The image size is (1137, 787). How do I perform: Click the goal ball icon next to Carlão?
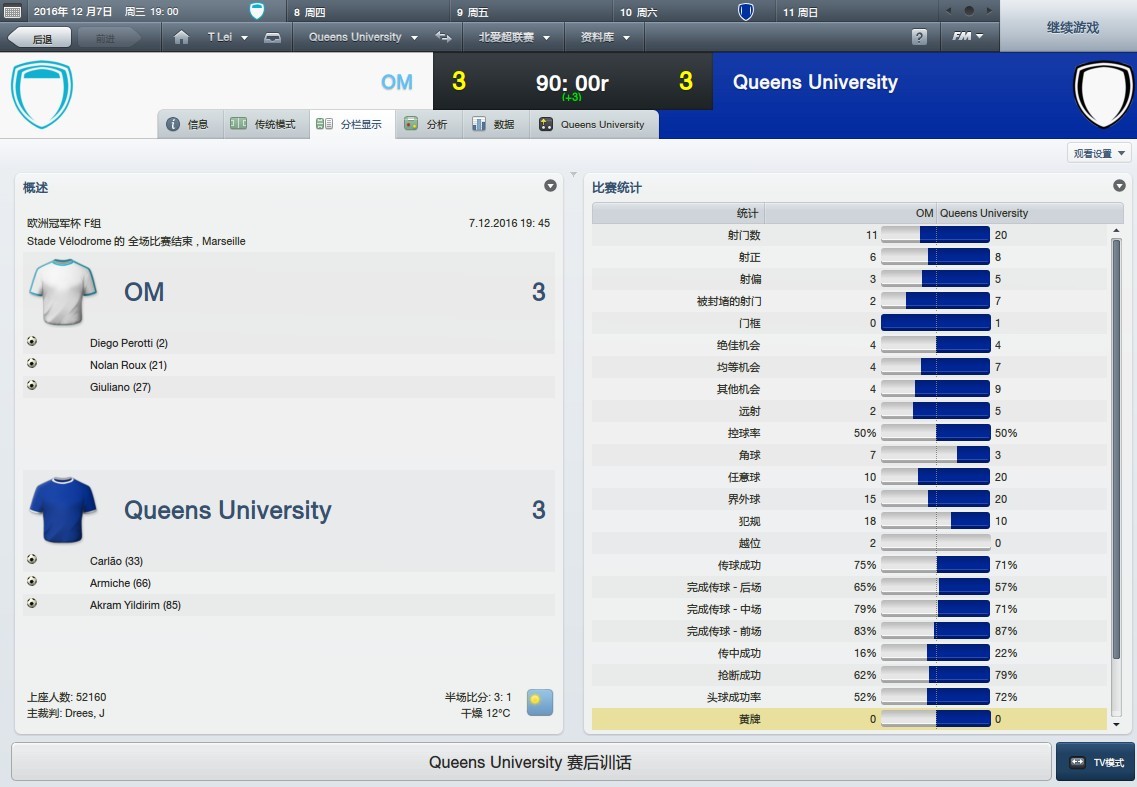point(32,559)
